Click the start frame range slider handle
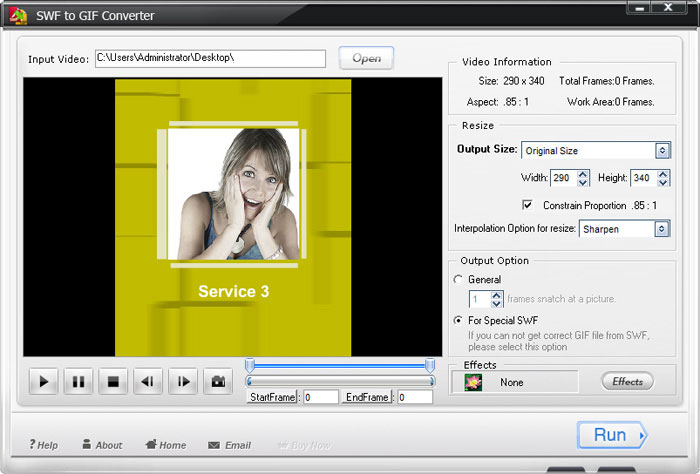The width and height of the screenshot is (700, 474). [x=250, y=365]
